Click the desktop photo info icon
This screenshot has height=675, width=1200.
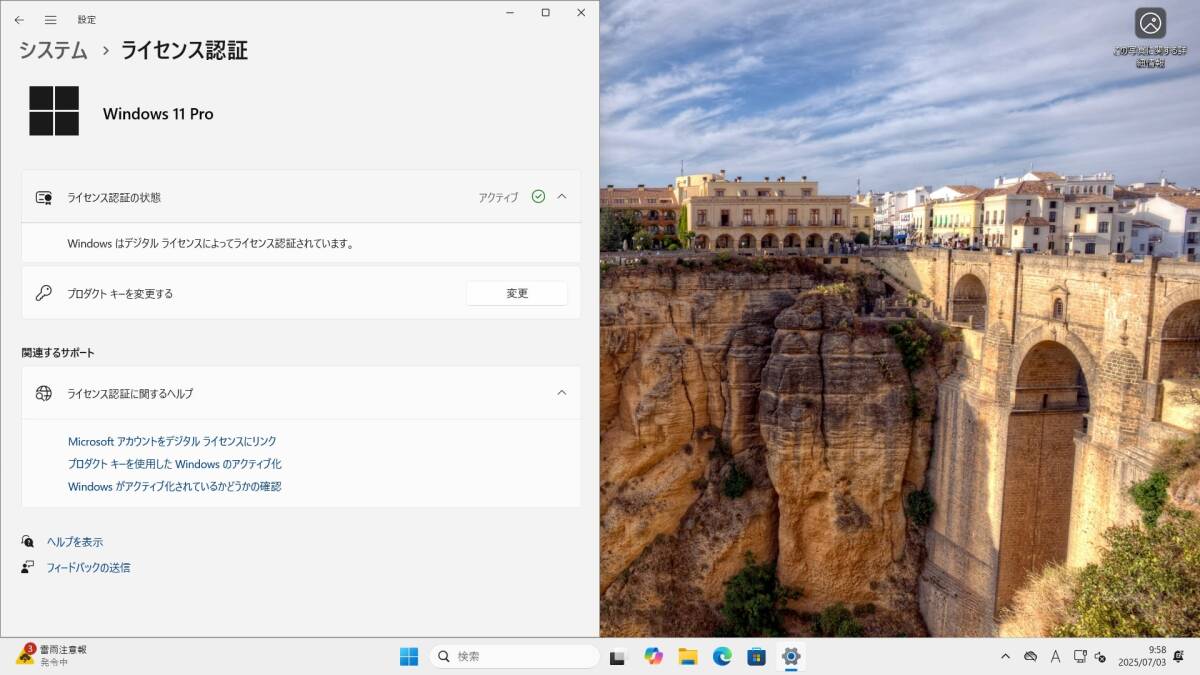[1150, 23]
